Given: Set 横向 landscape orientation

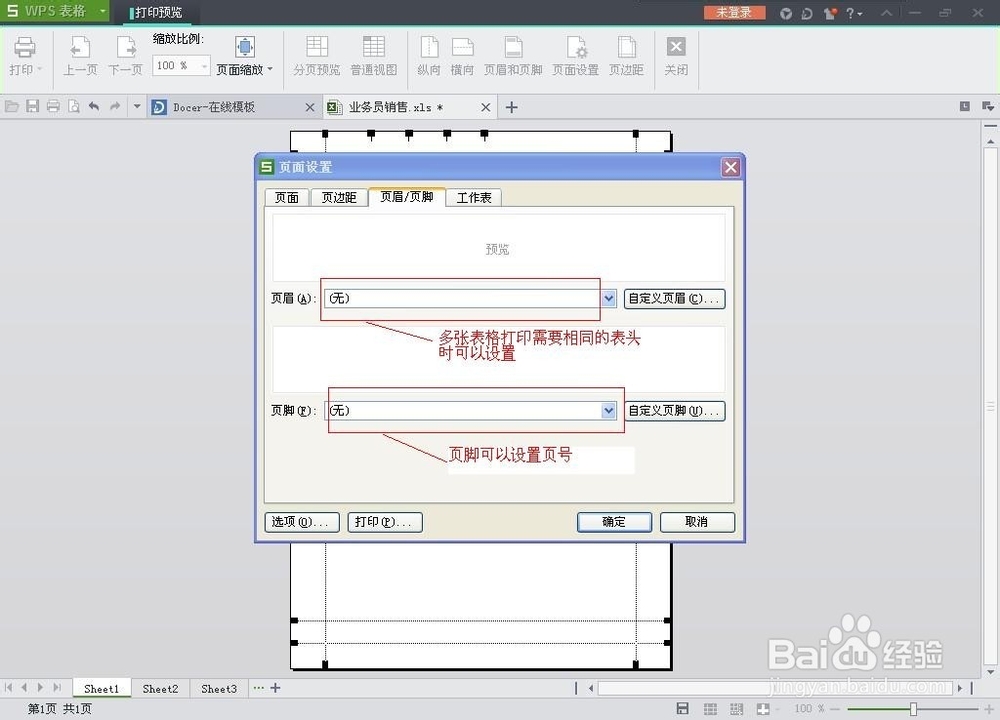Looking at the screenshot, I should point(462,57).
